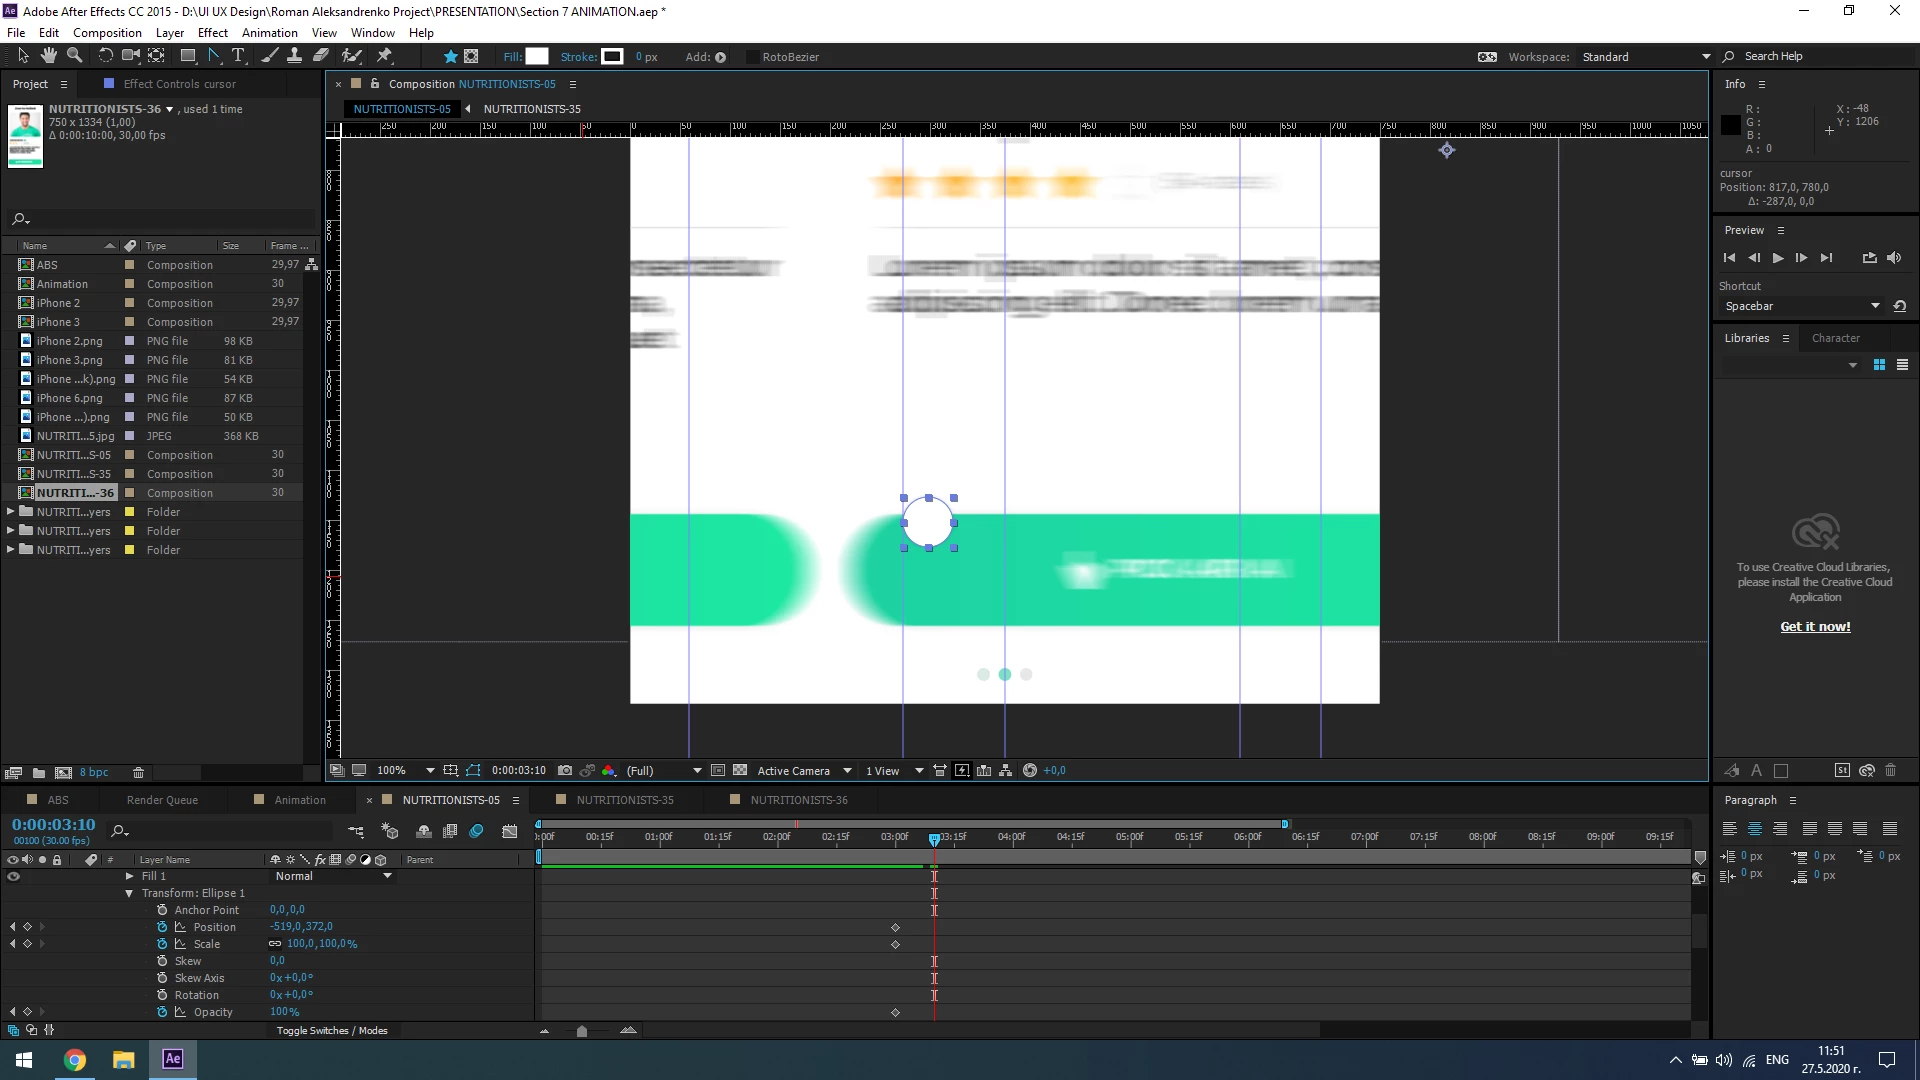The height and width of the screenshot is (1080, 1920).
Task: Select the Zoom tool in toolbar
Action: click(74, 56)
